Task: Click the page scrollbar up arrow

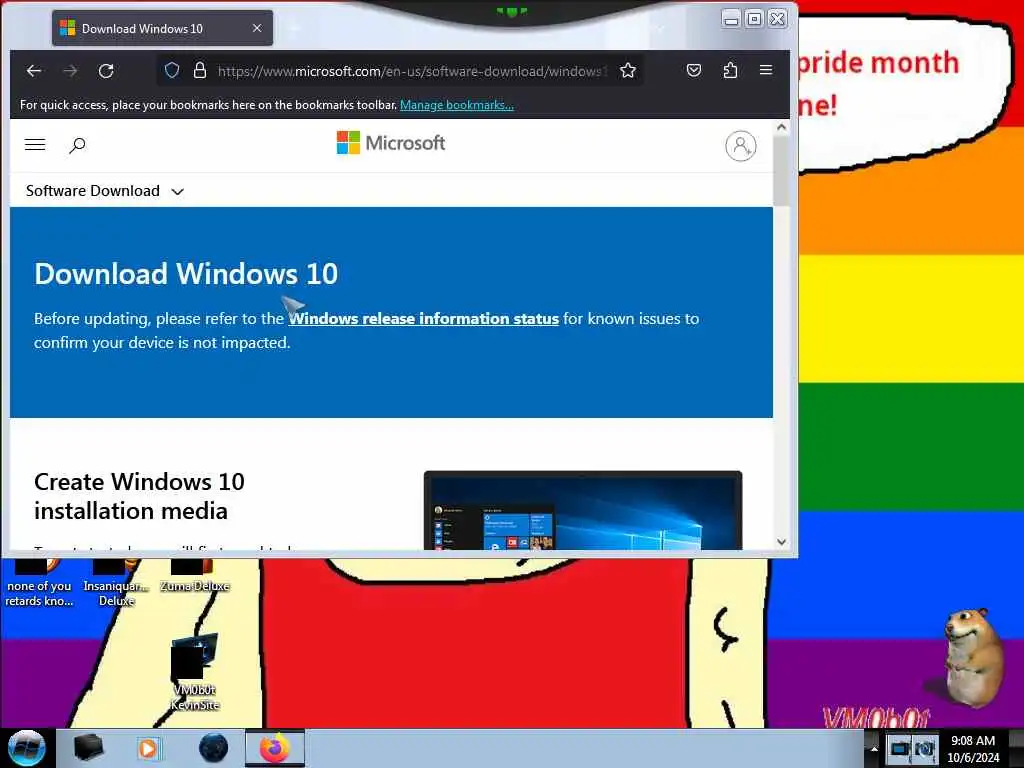Action: click(781, 128)
